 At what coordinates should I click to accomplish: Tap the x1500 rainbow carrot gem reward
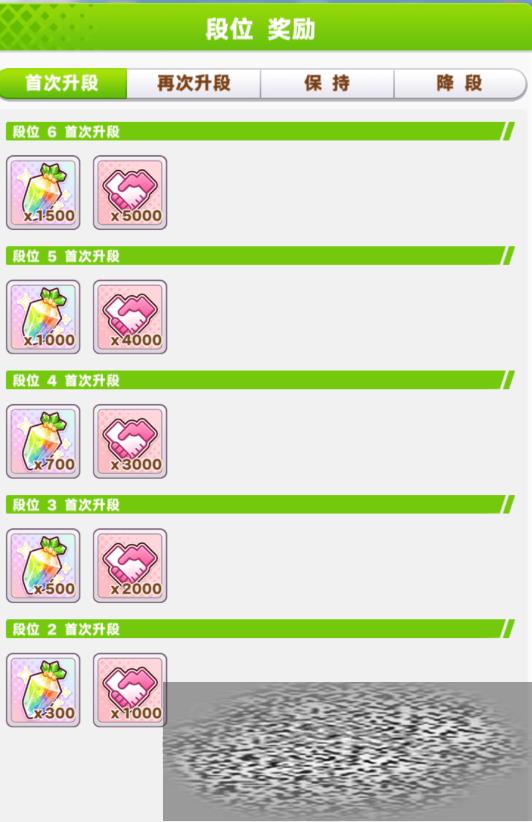(43, 192)
